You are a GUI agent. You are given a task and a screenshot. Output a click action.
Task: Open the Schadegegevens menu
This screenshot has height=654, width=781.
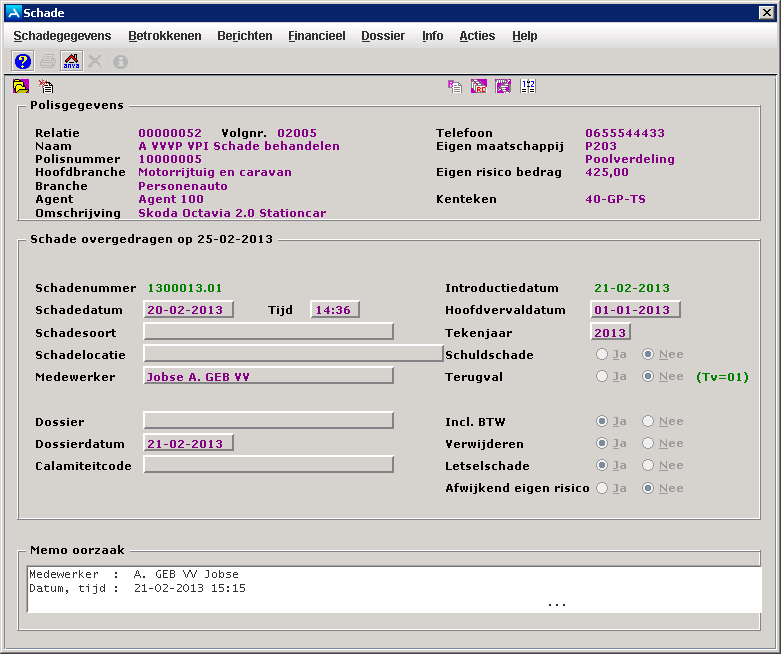(x=64, y=36)
